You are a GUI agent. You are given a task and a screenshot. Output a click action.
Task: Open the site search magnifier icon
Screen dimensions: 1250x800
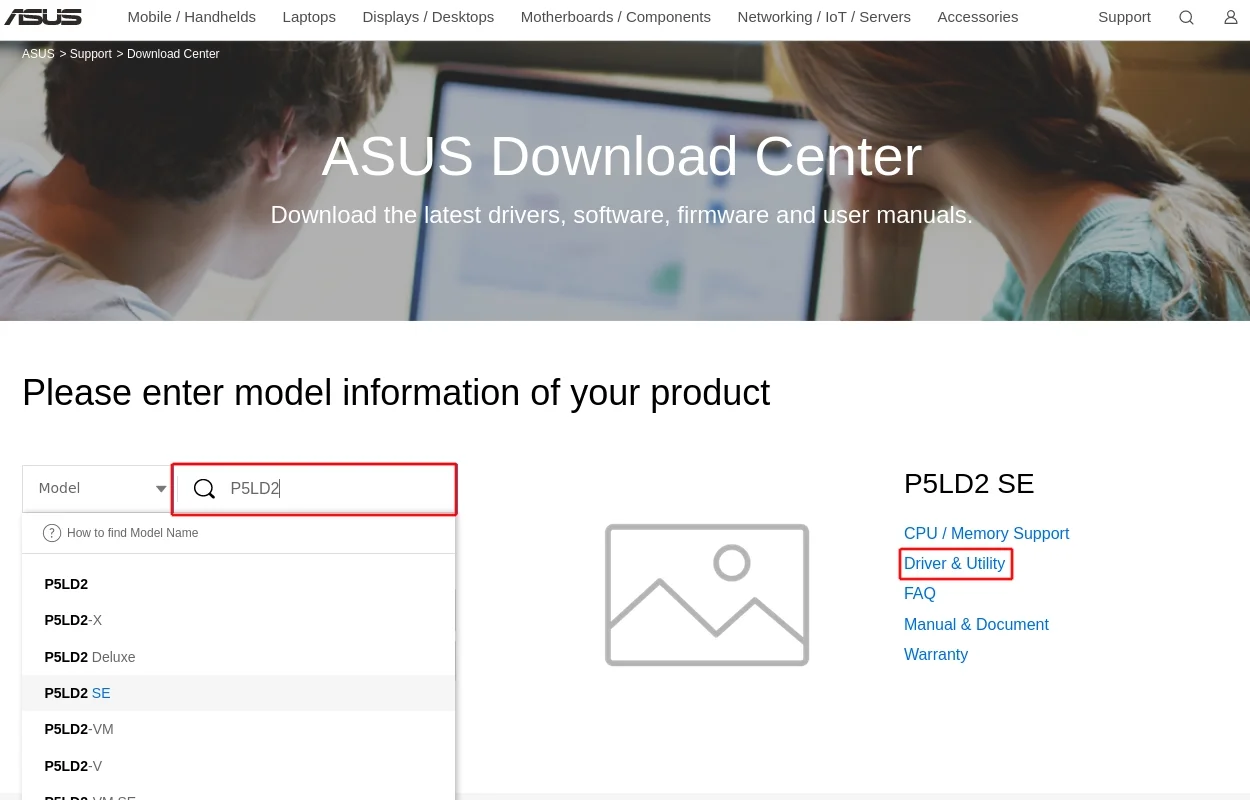tap(1186, 17)
